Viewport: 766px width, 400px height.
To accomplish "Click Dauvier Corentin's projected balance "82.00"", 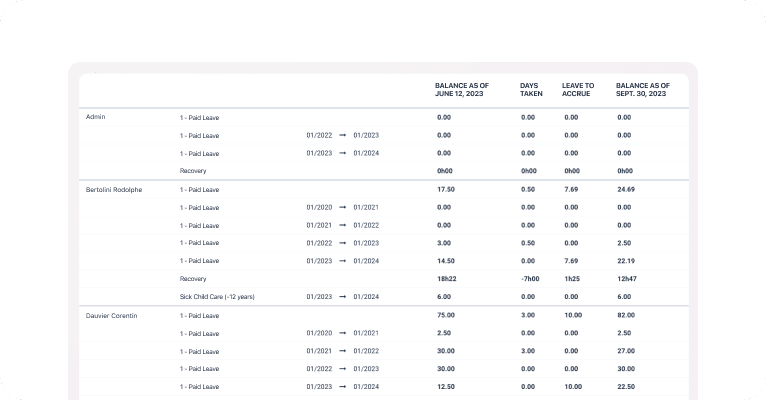I will coord(626,316).
